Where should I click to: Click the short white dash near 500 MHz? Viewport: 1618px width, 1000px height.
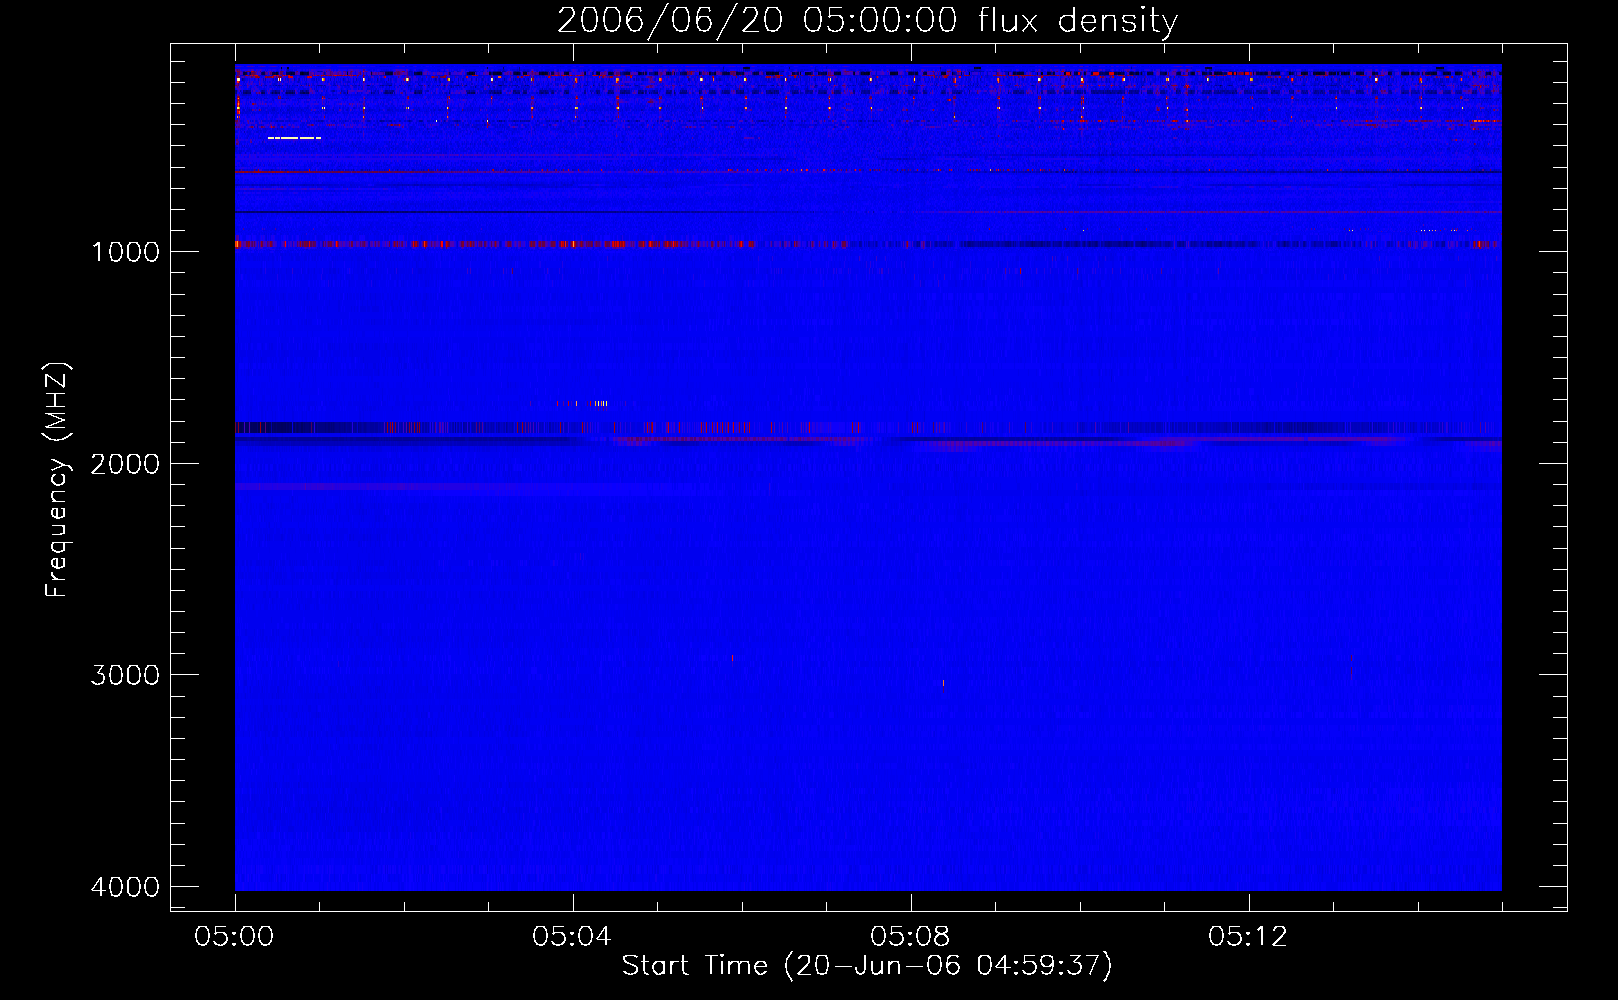[x=294, y=138]
